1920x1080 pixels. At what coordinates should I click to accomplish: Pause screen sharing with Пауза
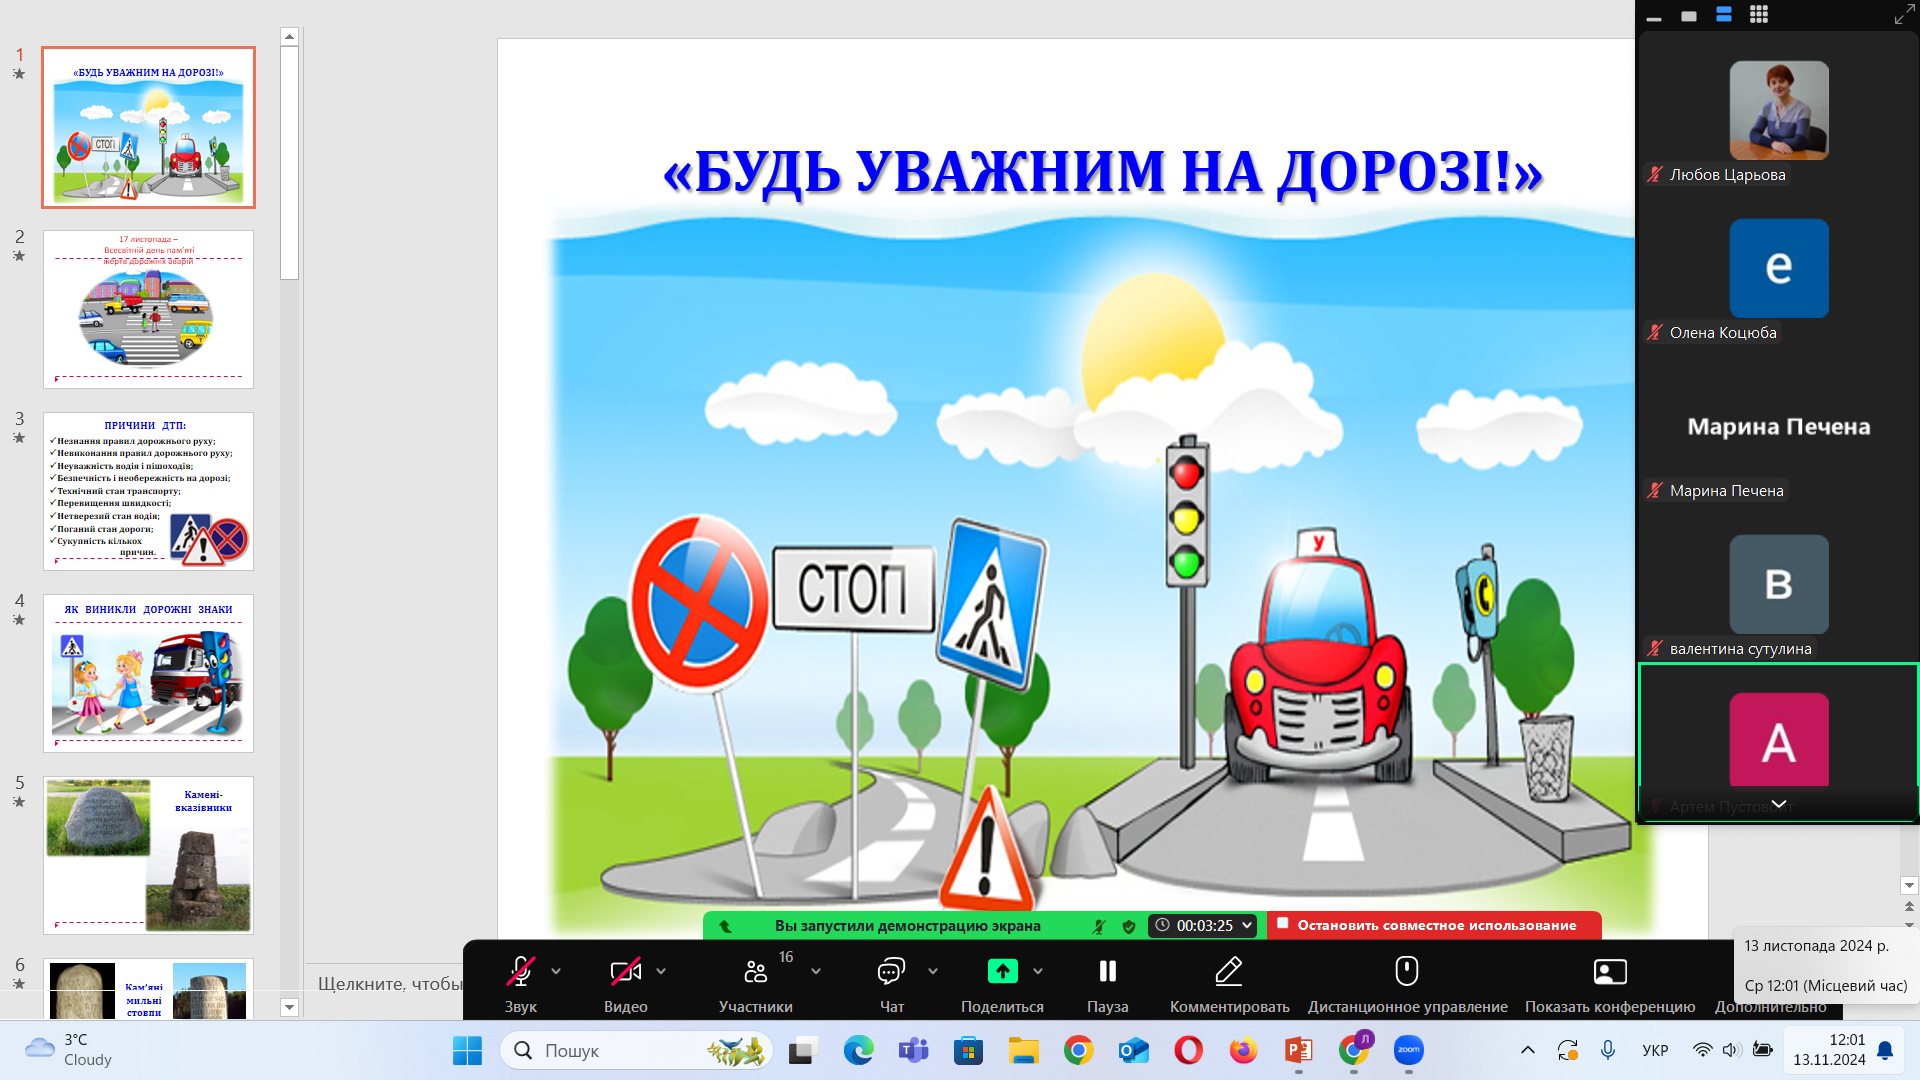(x=1107, y=972)
